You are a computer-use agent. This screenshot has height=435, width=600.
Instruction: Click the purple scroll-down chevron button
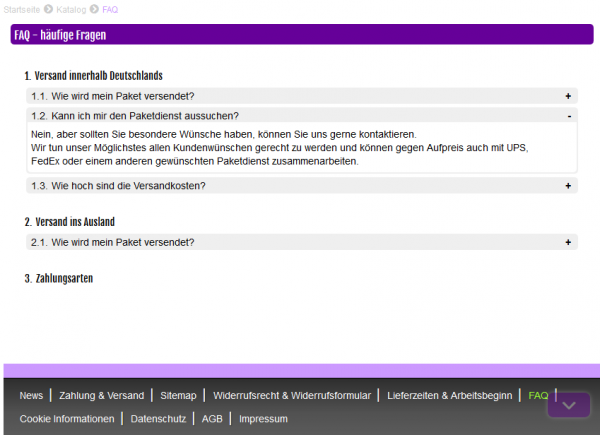(x=568, y=405)
